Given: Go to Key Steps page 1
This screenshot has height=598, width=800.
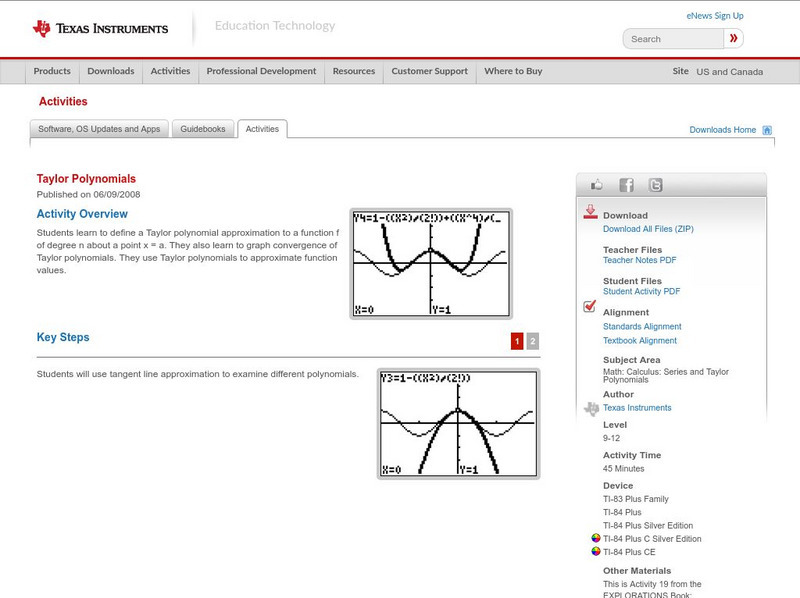Looking at the screenshot, I should (x=517, y=341).
